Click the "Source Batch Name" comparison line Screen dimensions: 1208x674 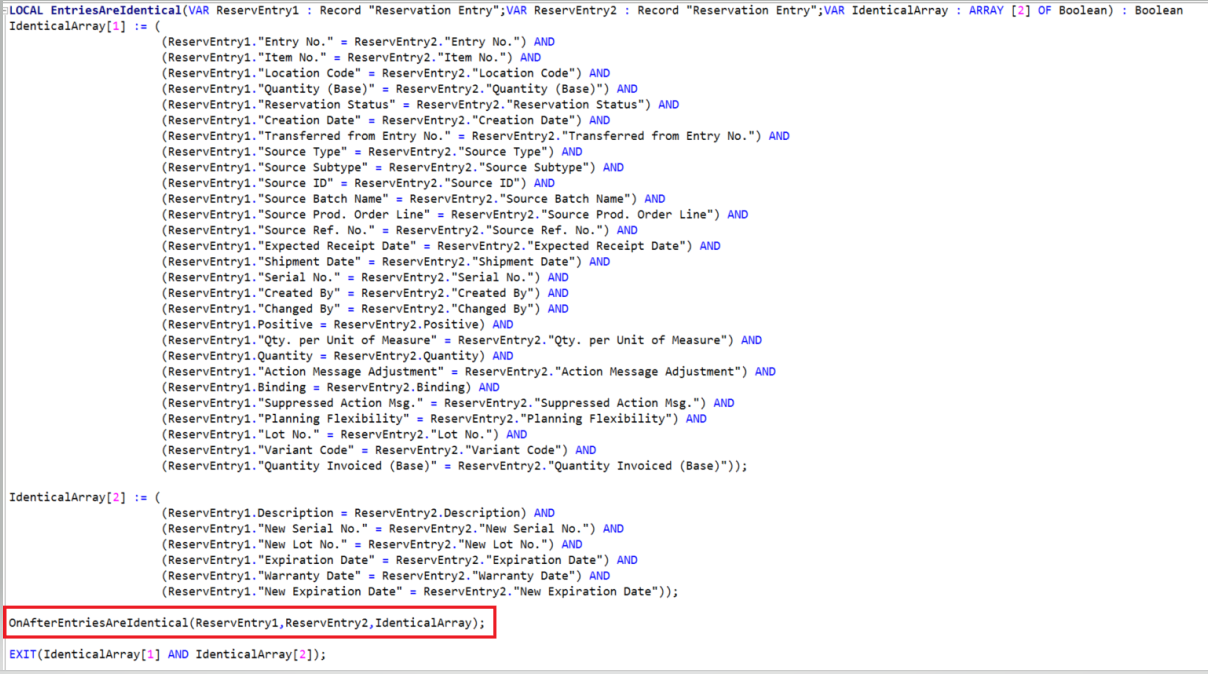click(412, 199)
